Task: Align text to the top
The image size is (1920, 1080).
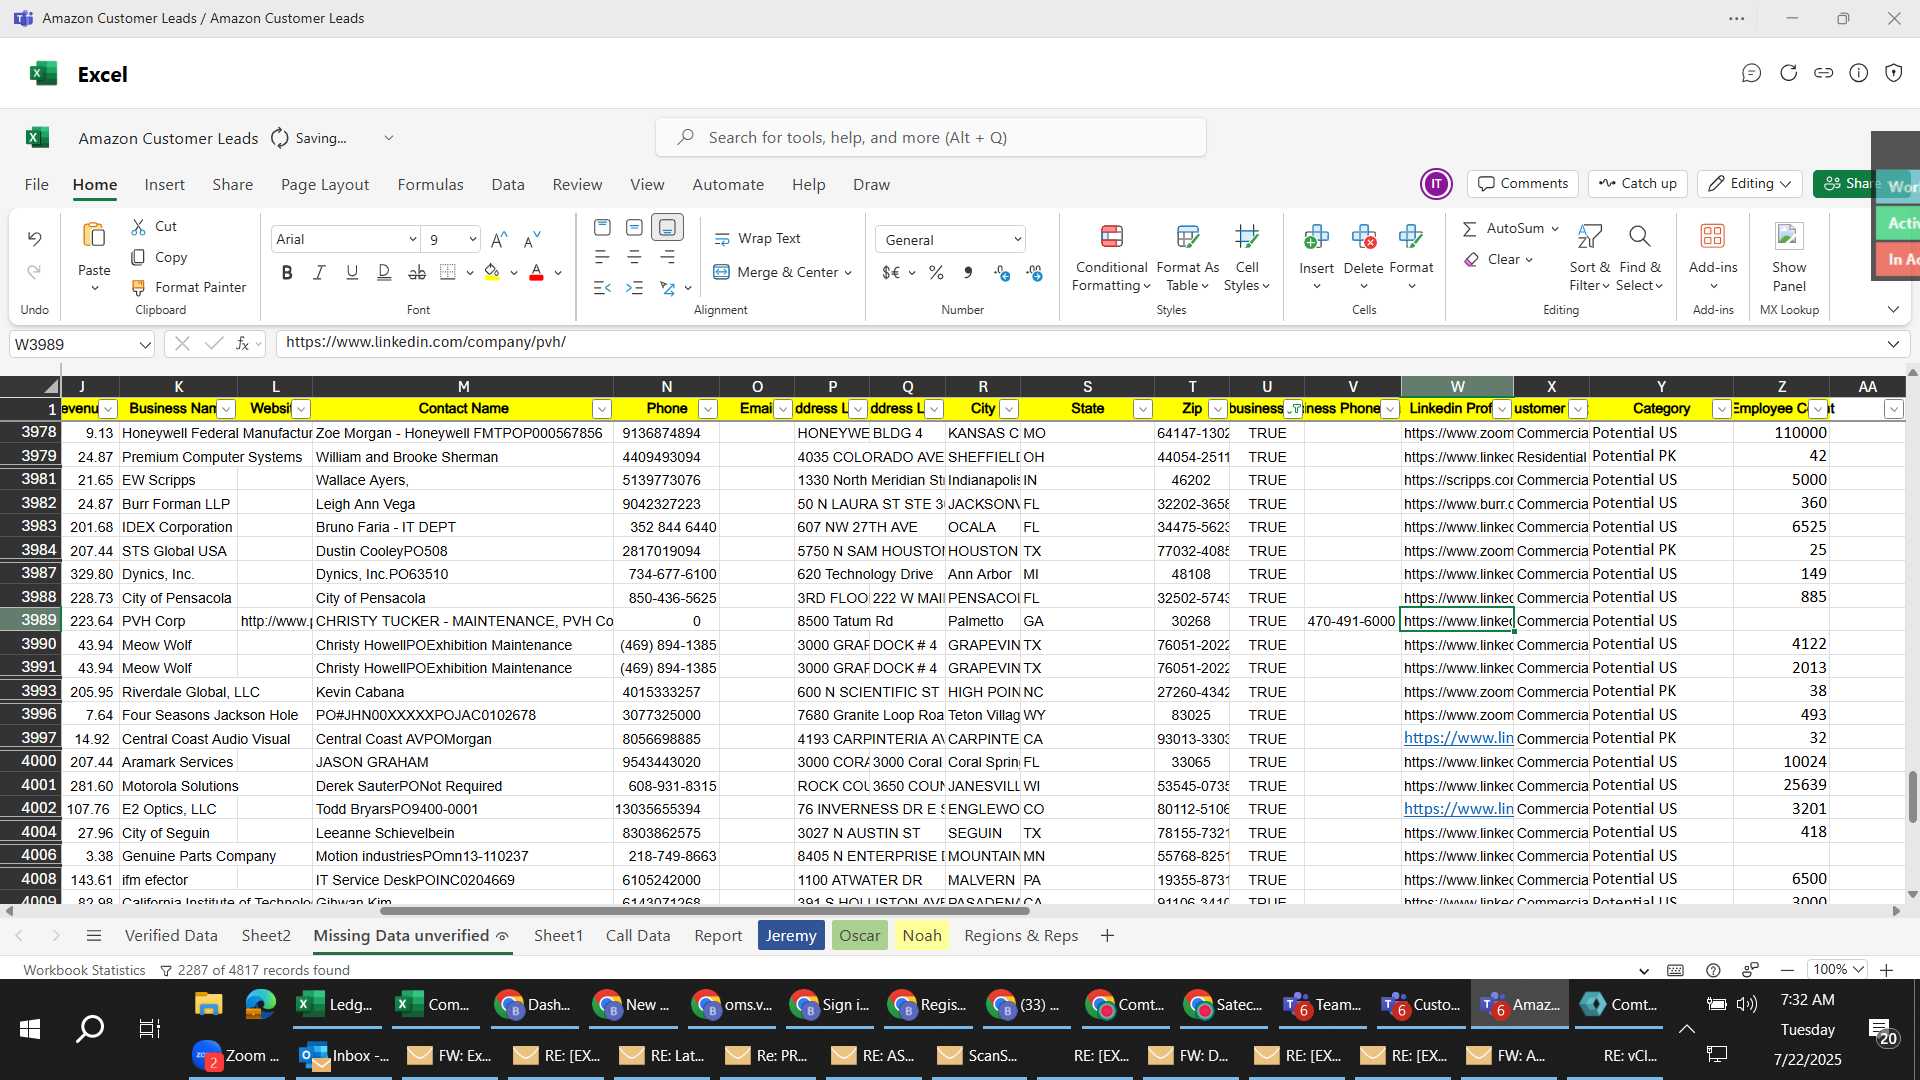Action: coord(602,228)
